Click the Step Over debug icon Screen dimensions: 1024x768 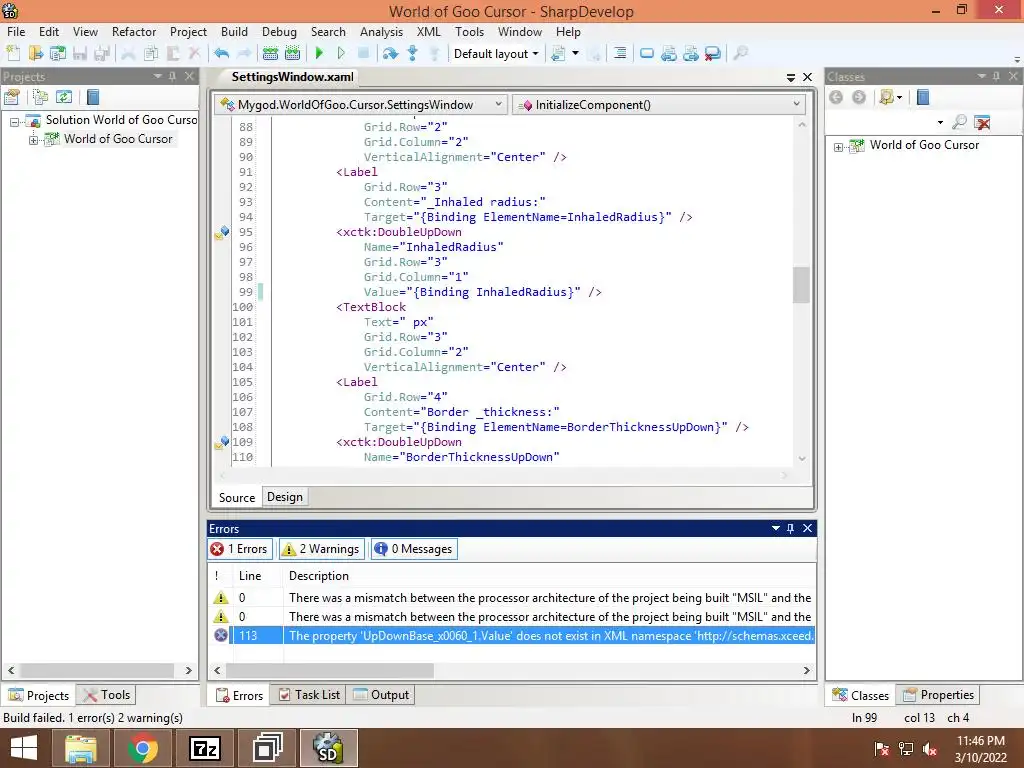(x=391, y=54)
